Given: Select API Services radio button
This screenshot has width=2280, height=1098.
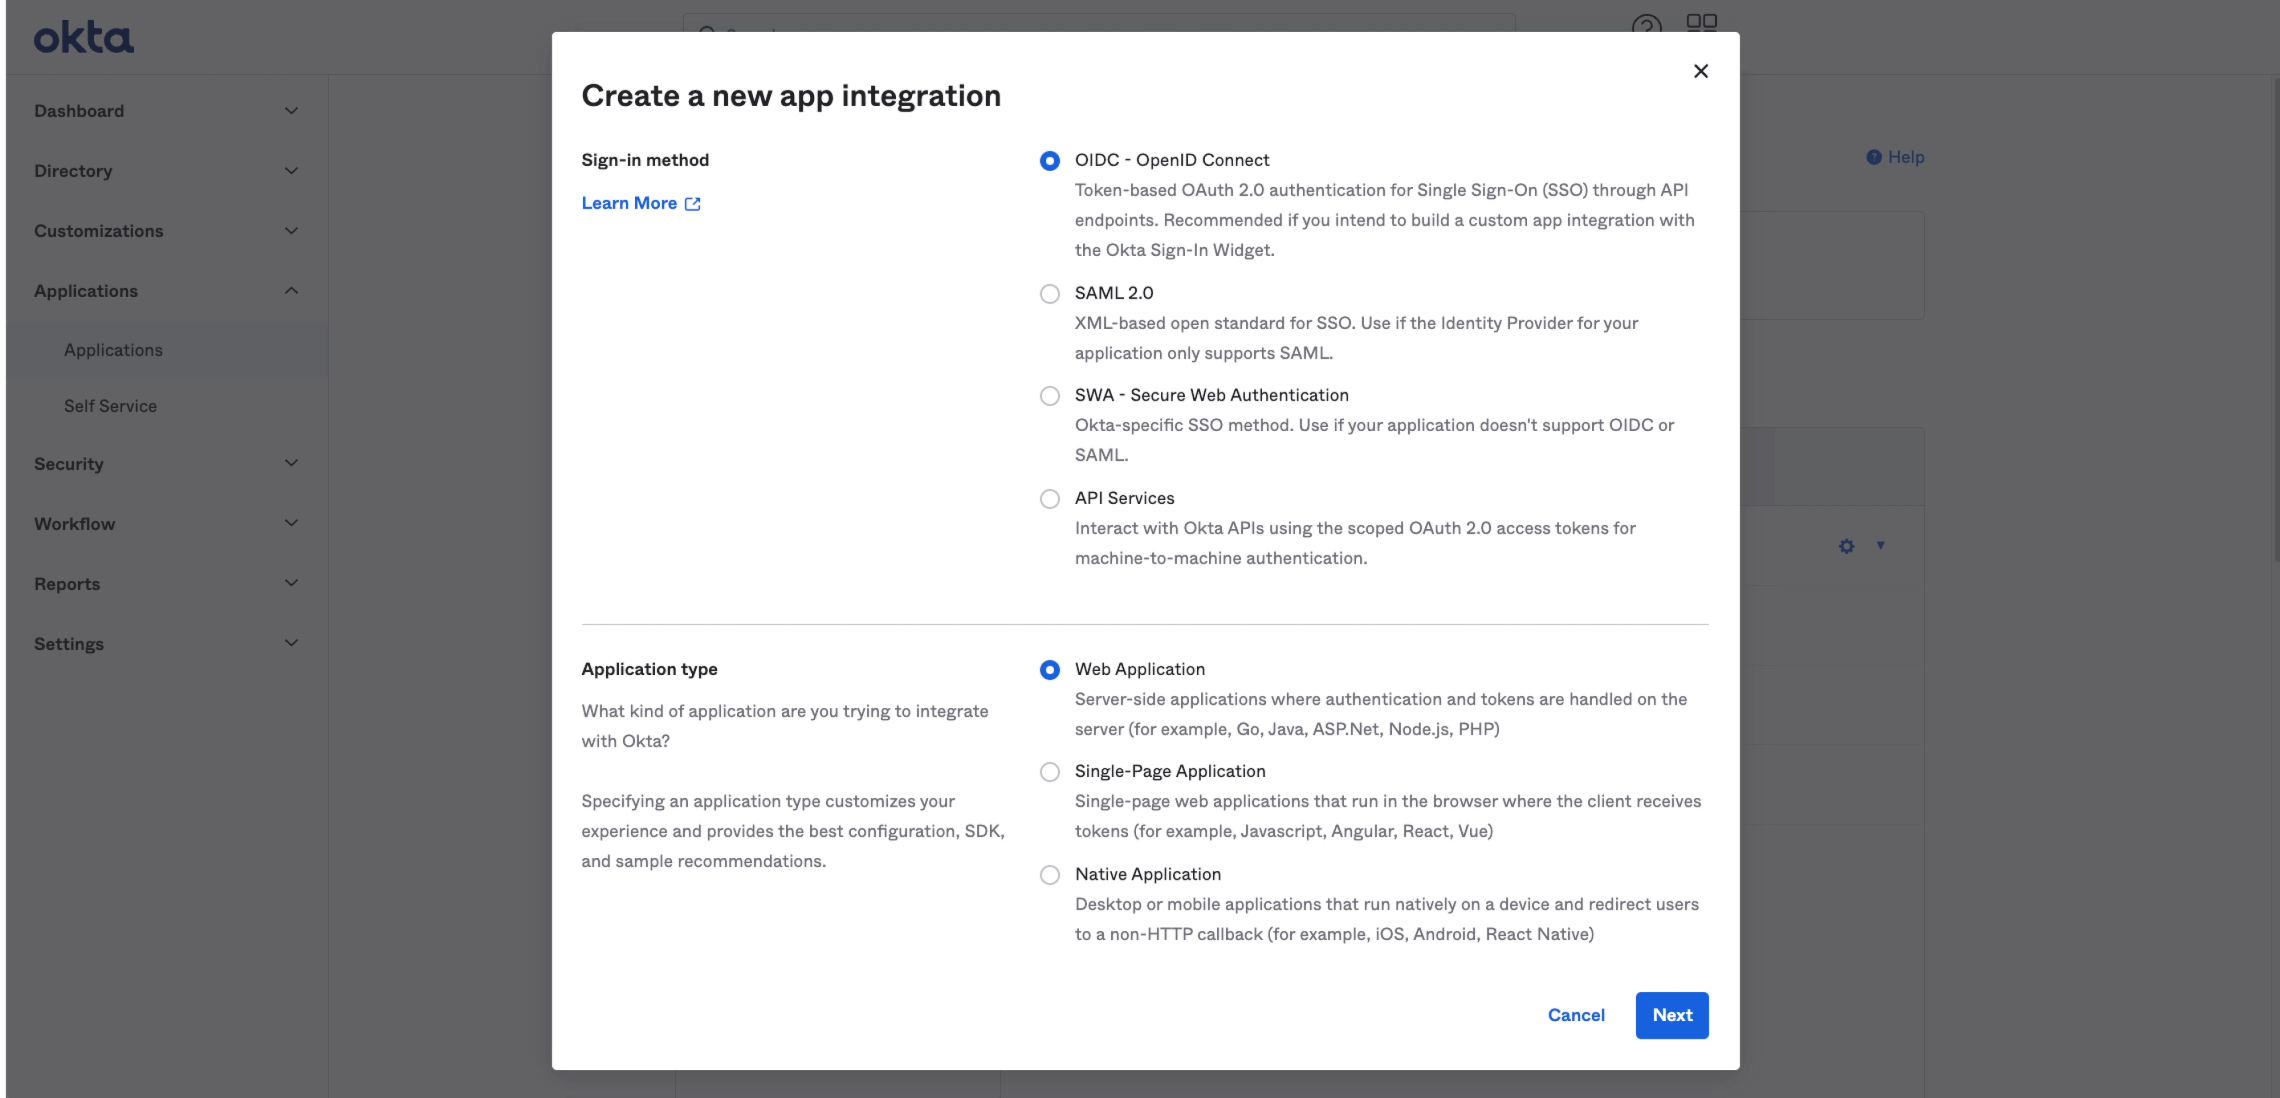Looking at the screenshot, I should tap(1049, 499).
